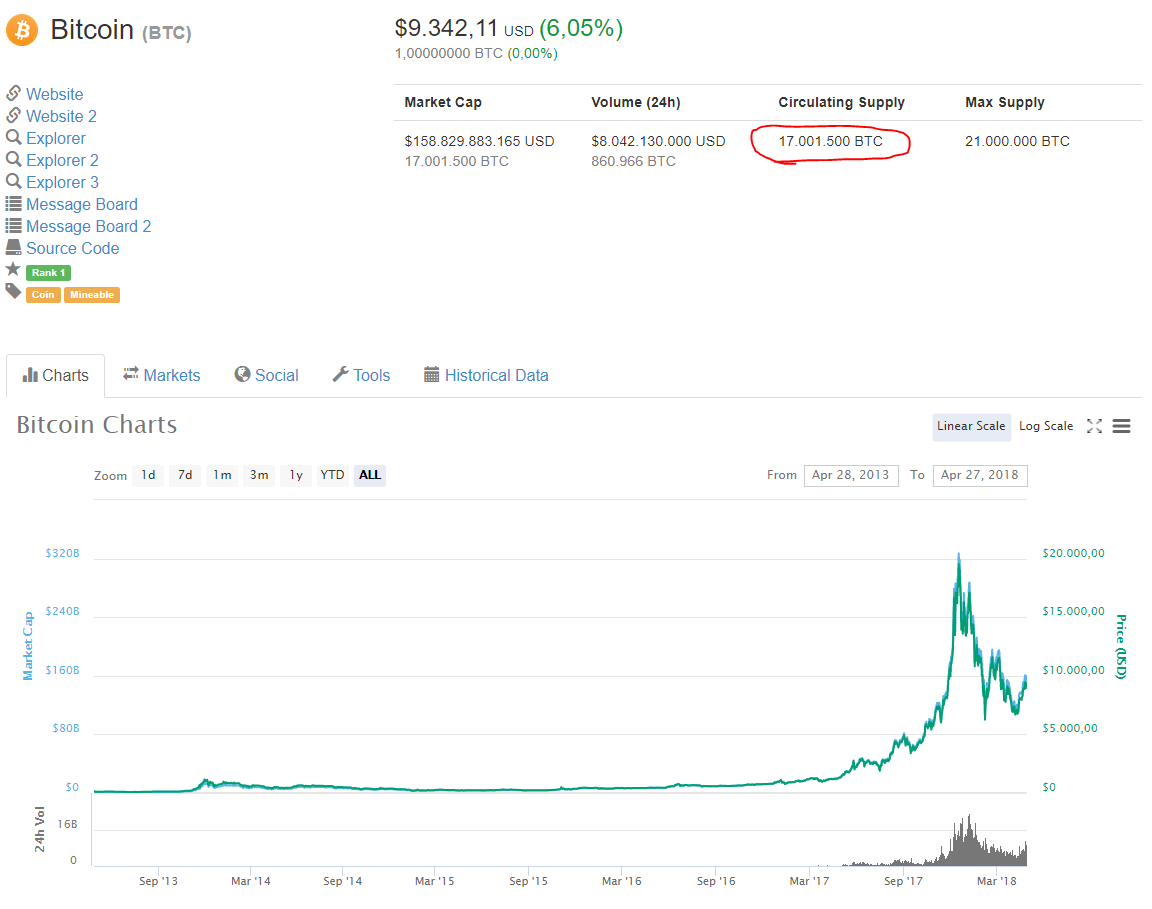This screenshot has height=909, width=1152.
Task: Click the From date field Apr 28, 2013
Action: [x=851, y=475]
